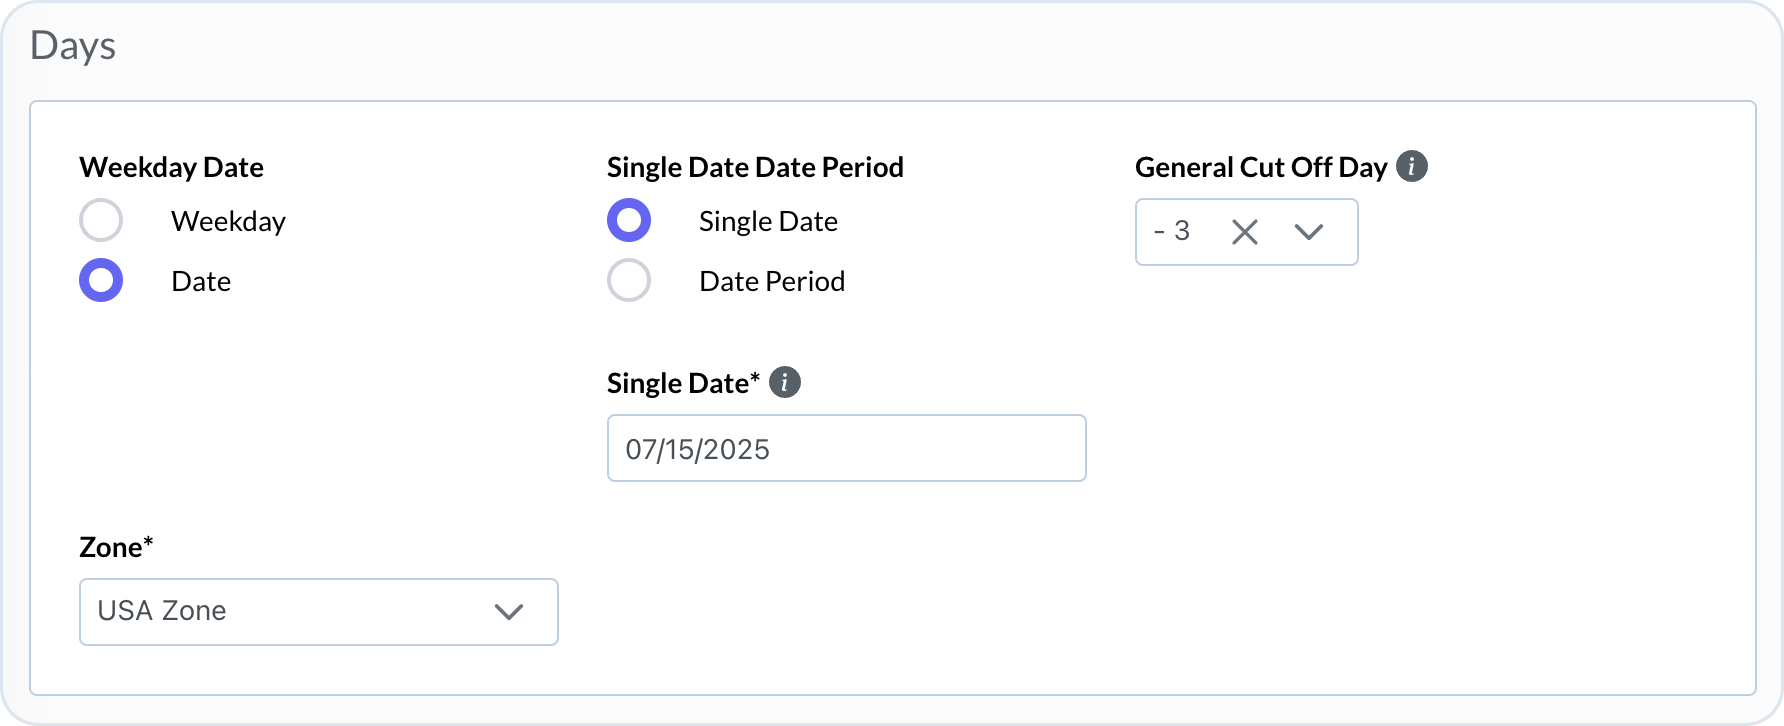
Task: Choose the Date Period radio option
Action: [x=629, y=281]
